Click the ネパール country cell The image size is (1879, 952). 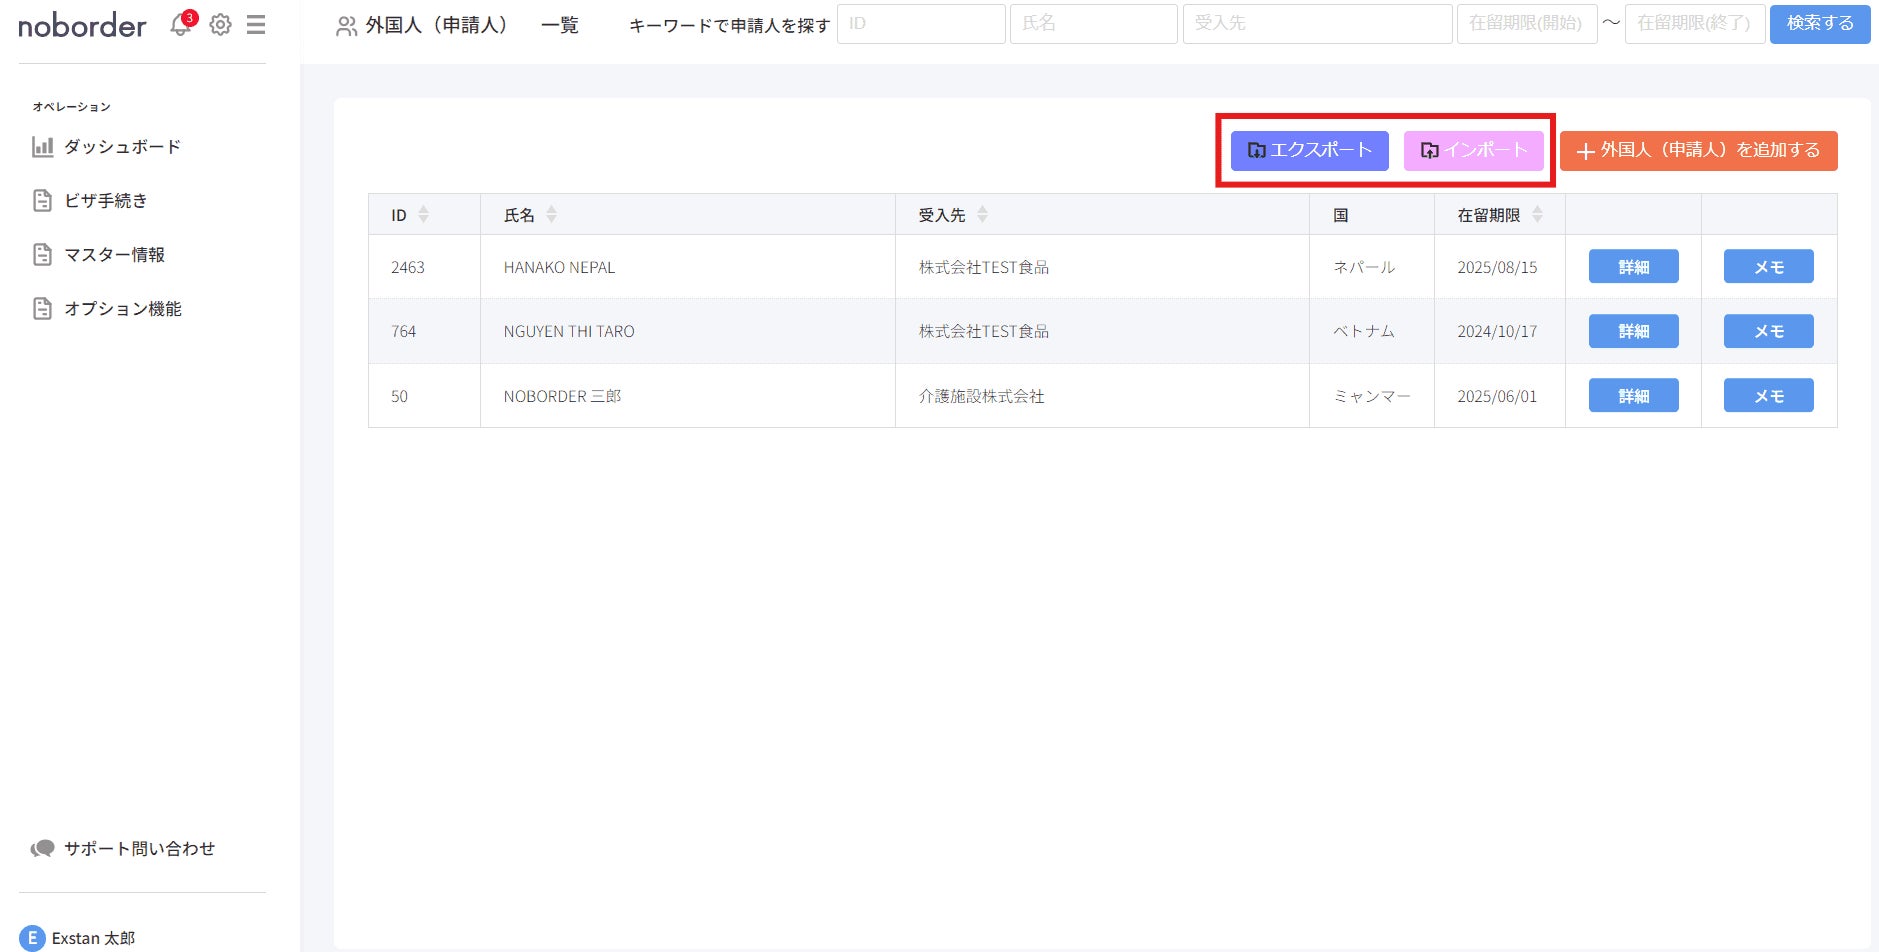1364,267
